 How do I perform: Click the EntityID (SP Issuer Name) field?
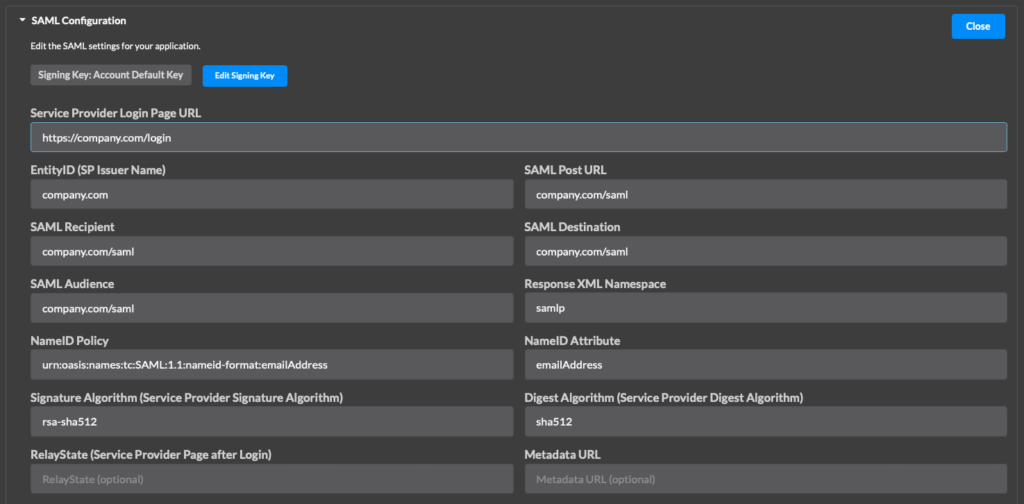pyautogui.click(x=272, y=195)
